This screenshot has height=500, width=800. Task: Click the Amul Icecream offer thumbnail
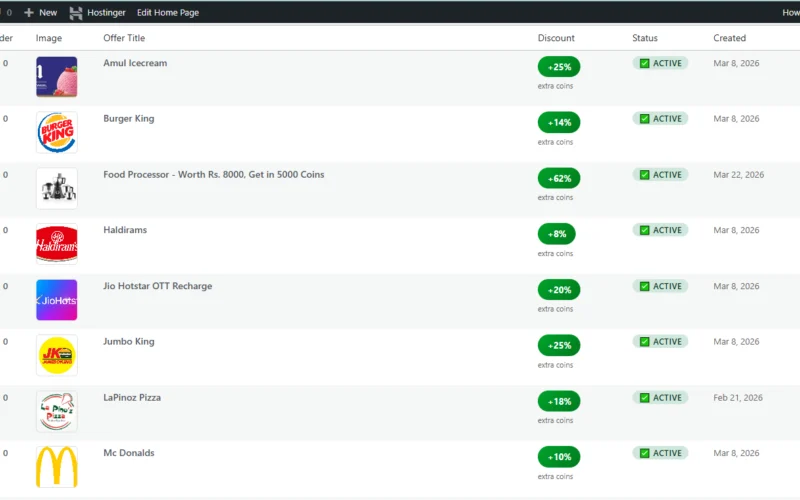click(56, 77)
